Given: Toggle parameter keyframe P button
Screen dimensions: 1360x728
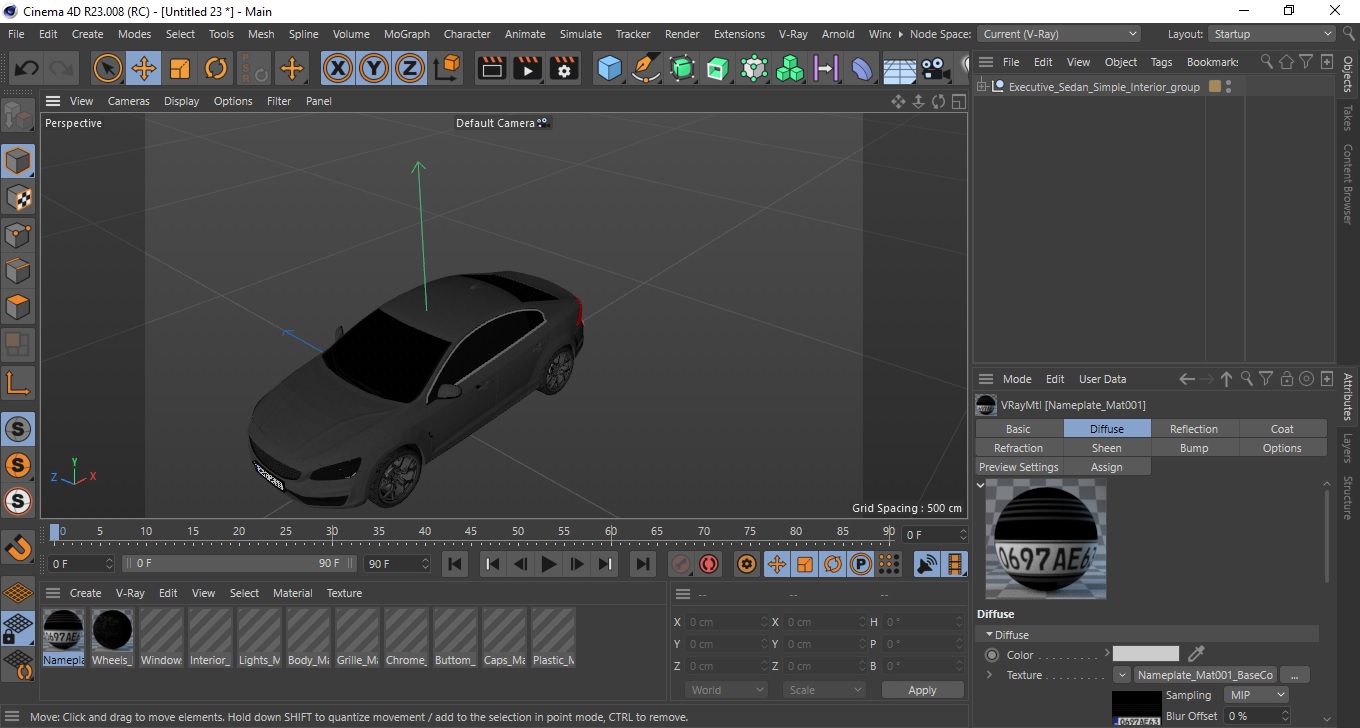Looking at the screenshot, I should tap(860, 564).
